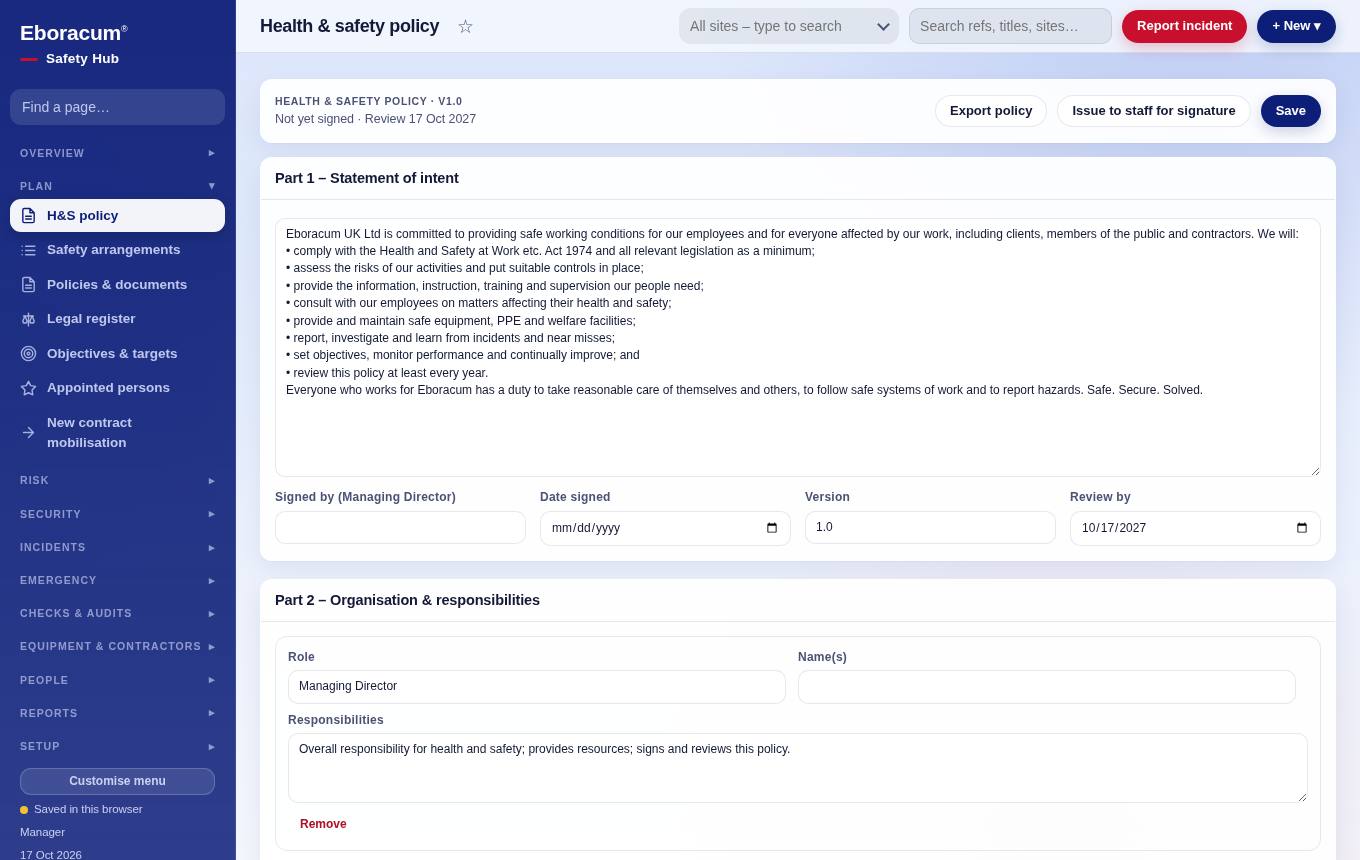
Task: Click the Report incident button
Action: click(1184, 26)
